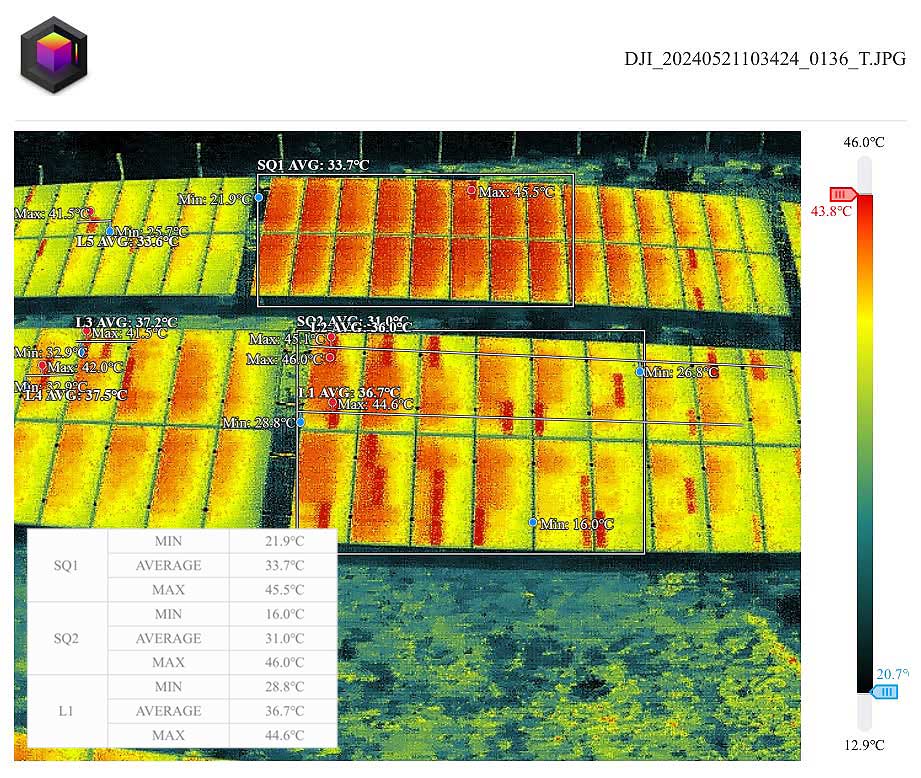This screenshot has height=778, width=921.
Task: Select the SQ2 Max 46.0°C red marker
Action: coord(330,357)
